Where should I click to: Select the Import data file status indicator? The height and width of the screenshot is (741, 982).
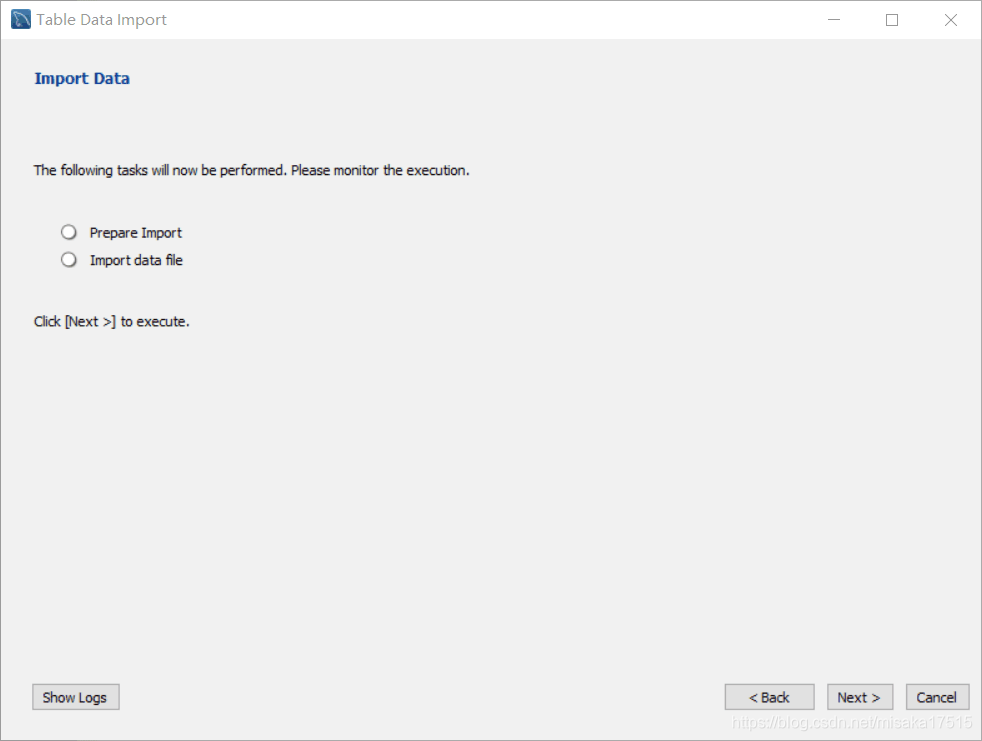[69, 259]
